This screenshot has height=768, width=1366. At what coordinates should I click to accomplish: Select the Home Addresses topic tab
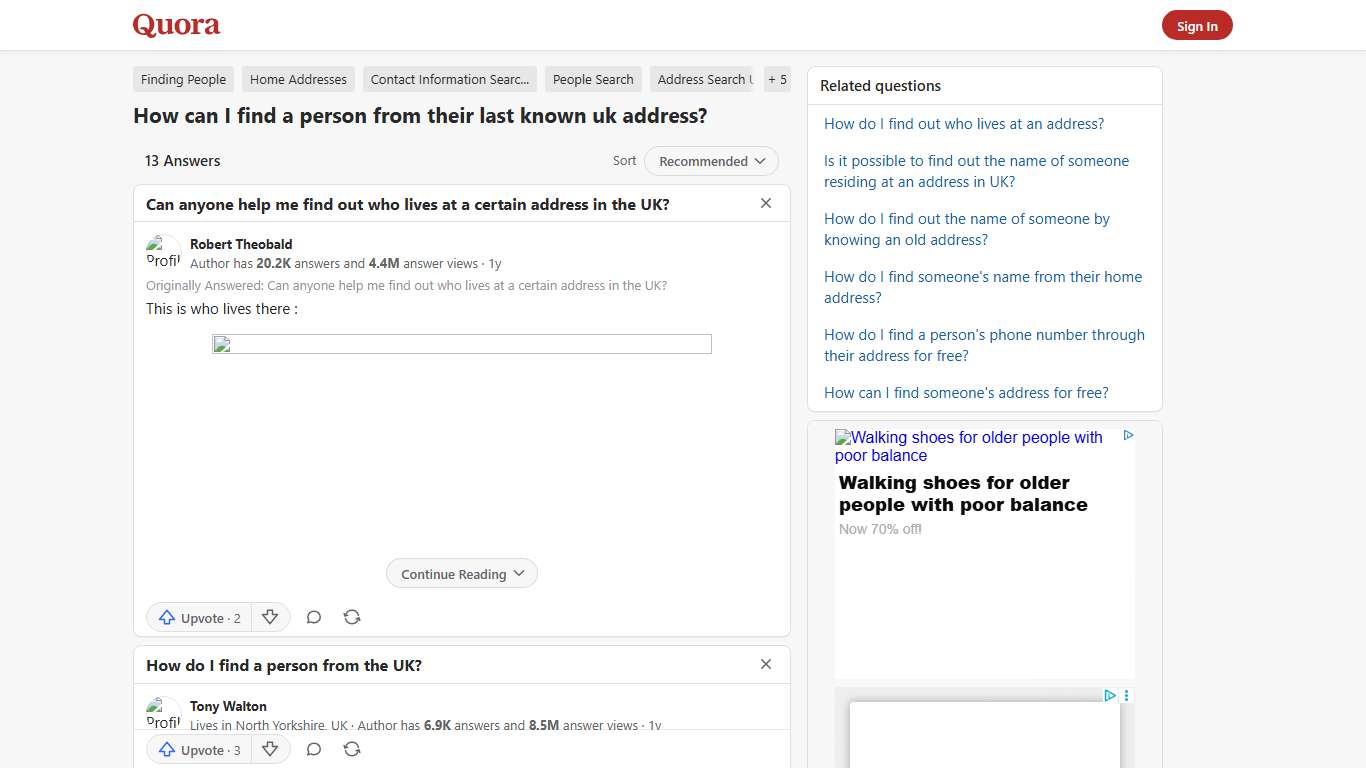pos(297,79)
